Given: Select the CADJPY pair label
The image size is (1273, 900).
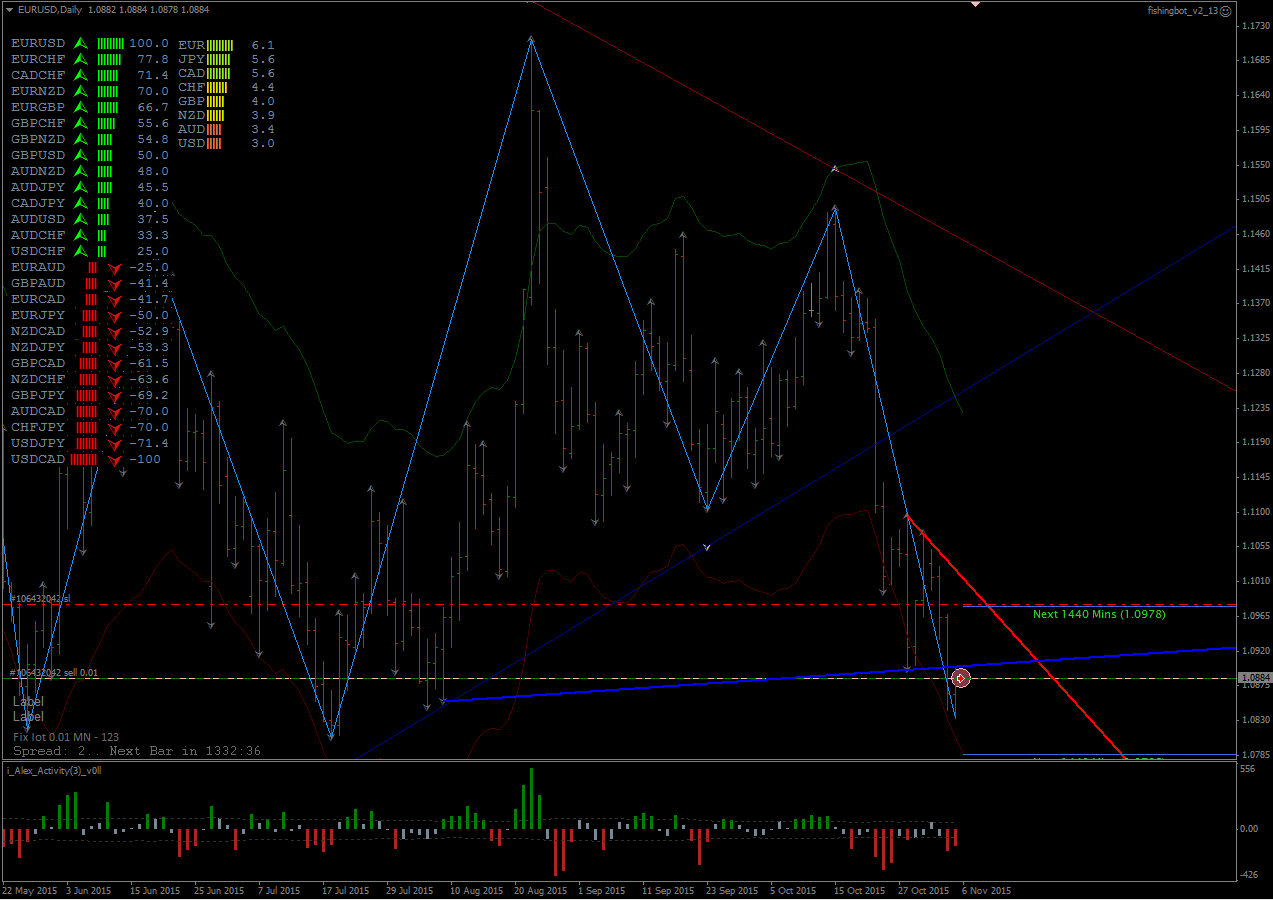Looking at the screenshot, I should click(x=38, y=204).
